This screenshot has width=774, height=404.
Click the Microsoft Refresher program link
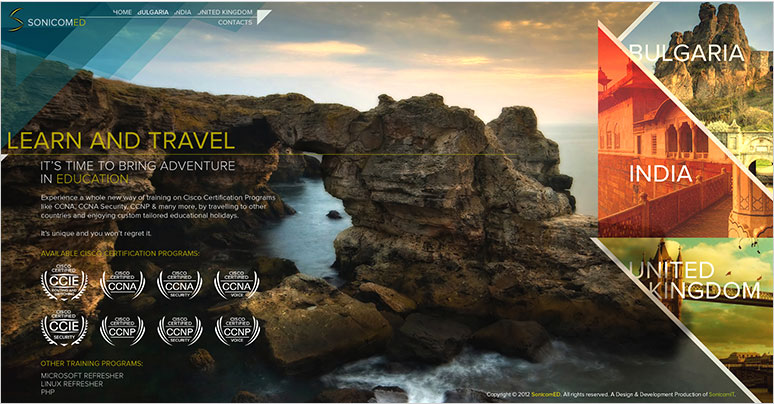tap(82, 375)
